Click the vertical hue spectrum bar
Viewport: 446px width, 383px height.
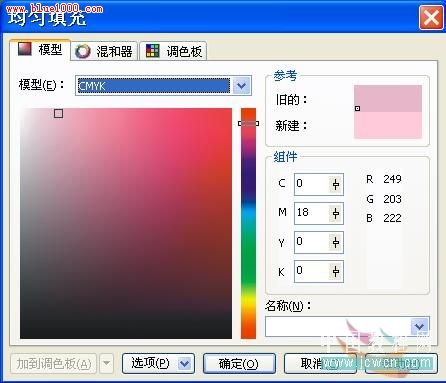point(248,223)
